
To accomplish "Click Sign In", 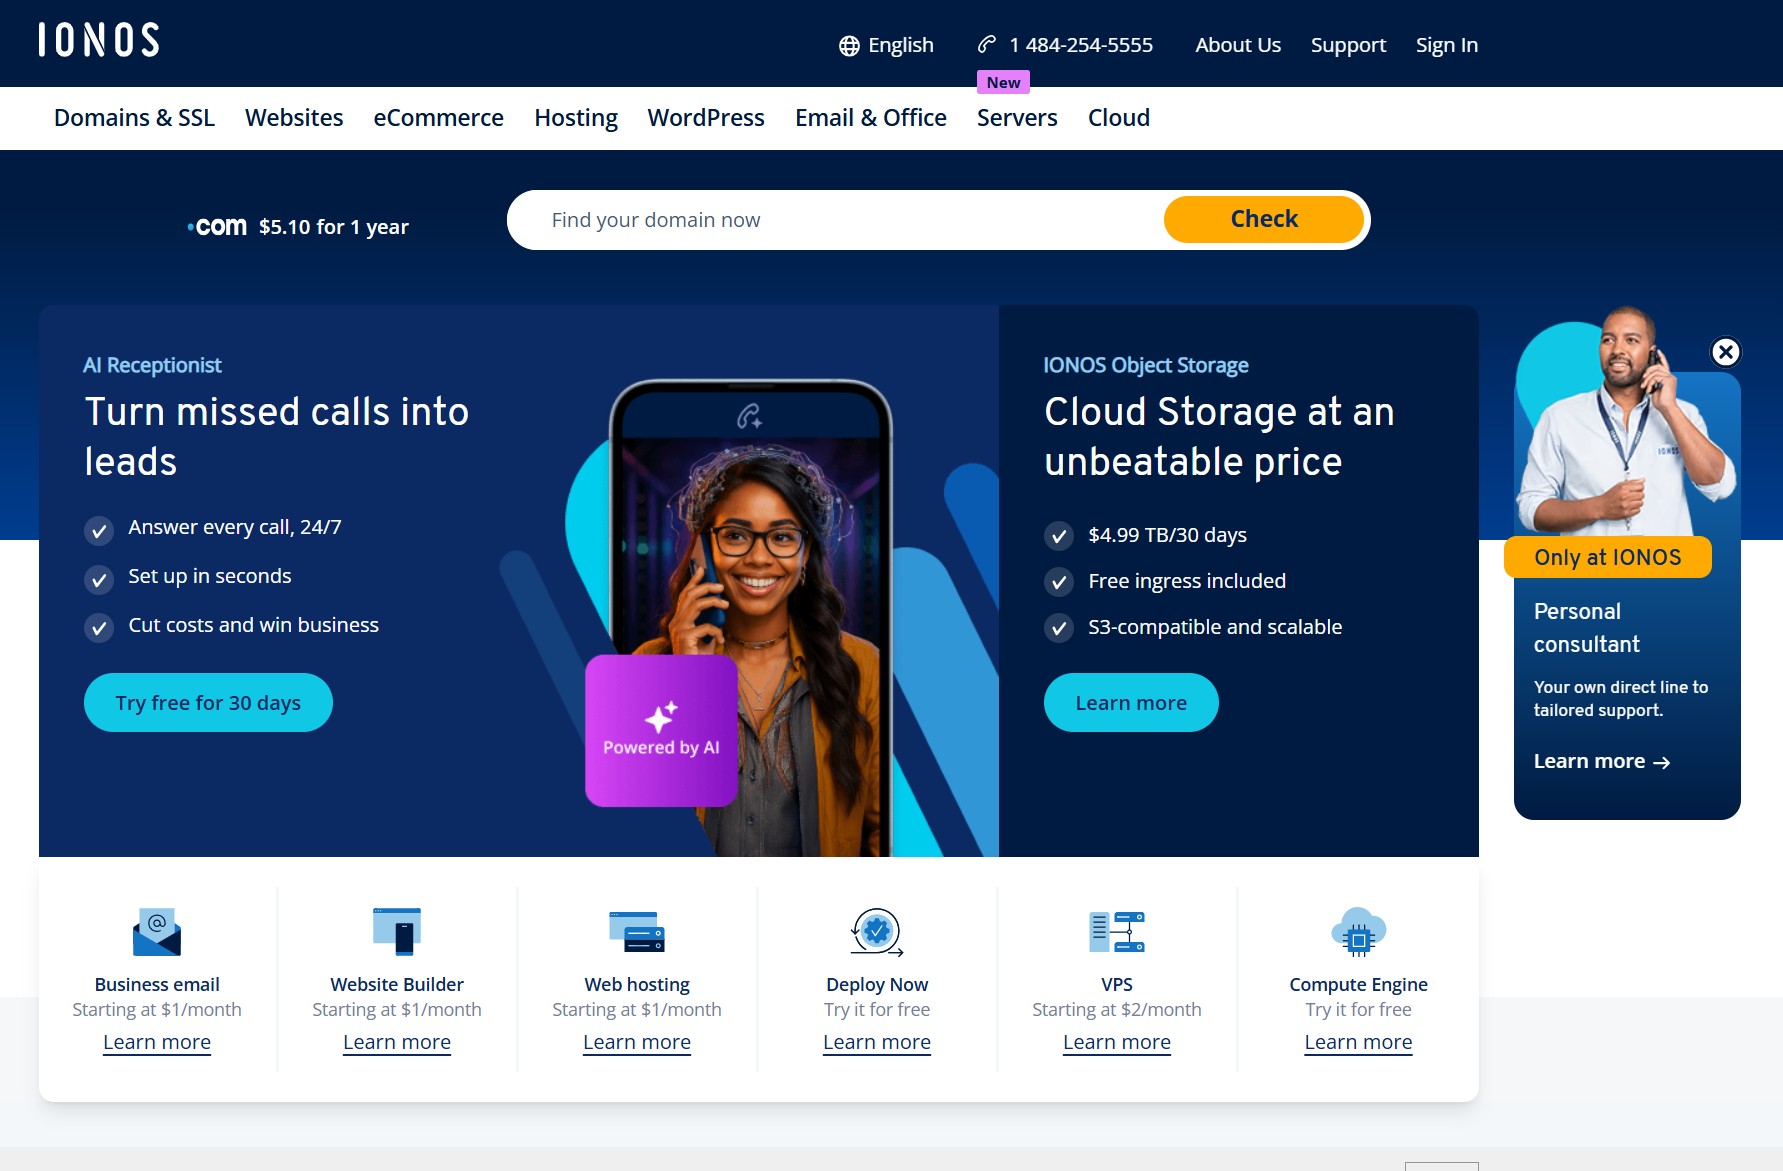I will [x=1447, y=45].
